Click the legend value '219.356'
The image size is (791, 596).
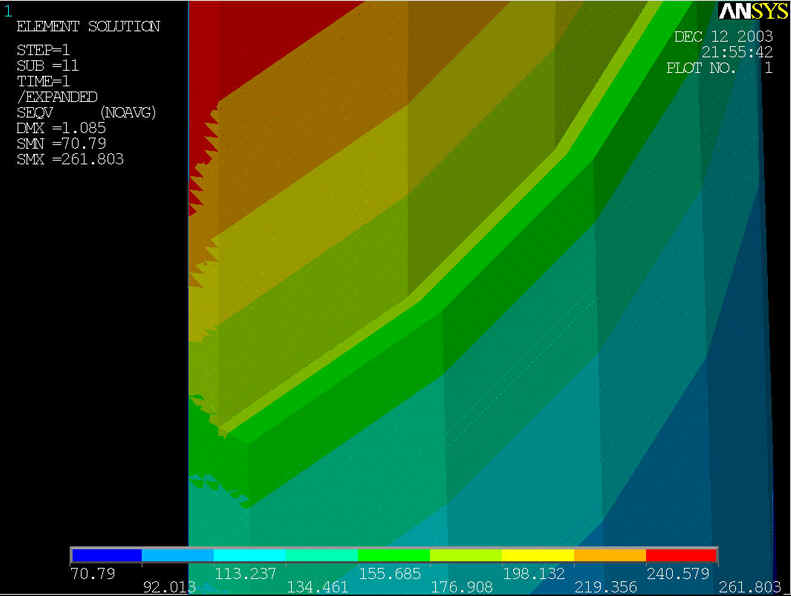point(606,587)
